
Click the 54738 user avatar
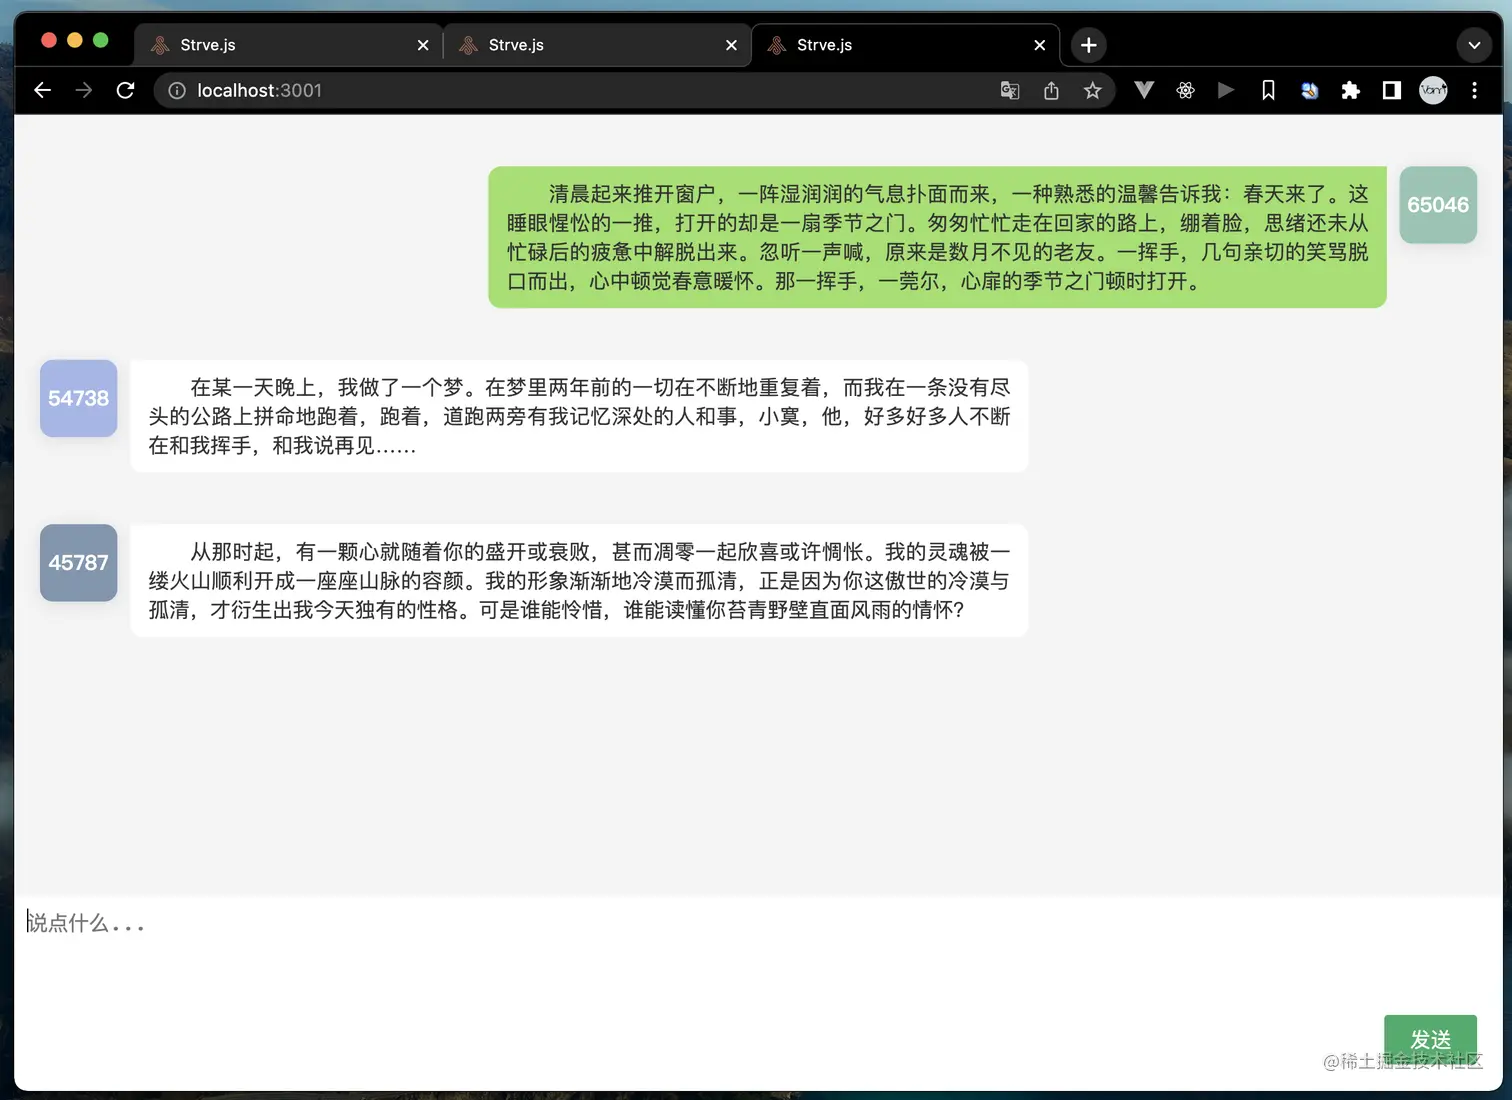(78, 398)
